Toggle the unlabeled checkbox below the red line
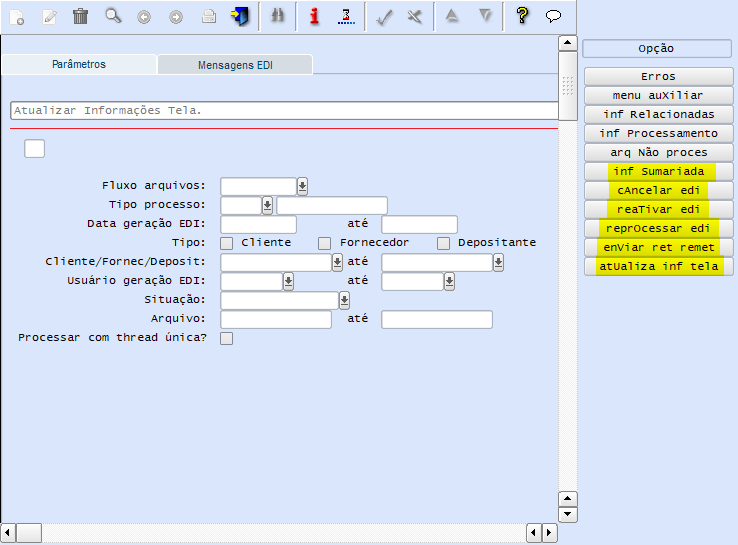738x545 pixels. (x=34, y=149)
